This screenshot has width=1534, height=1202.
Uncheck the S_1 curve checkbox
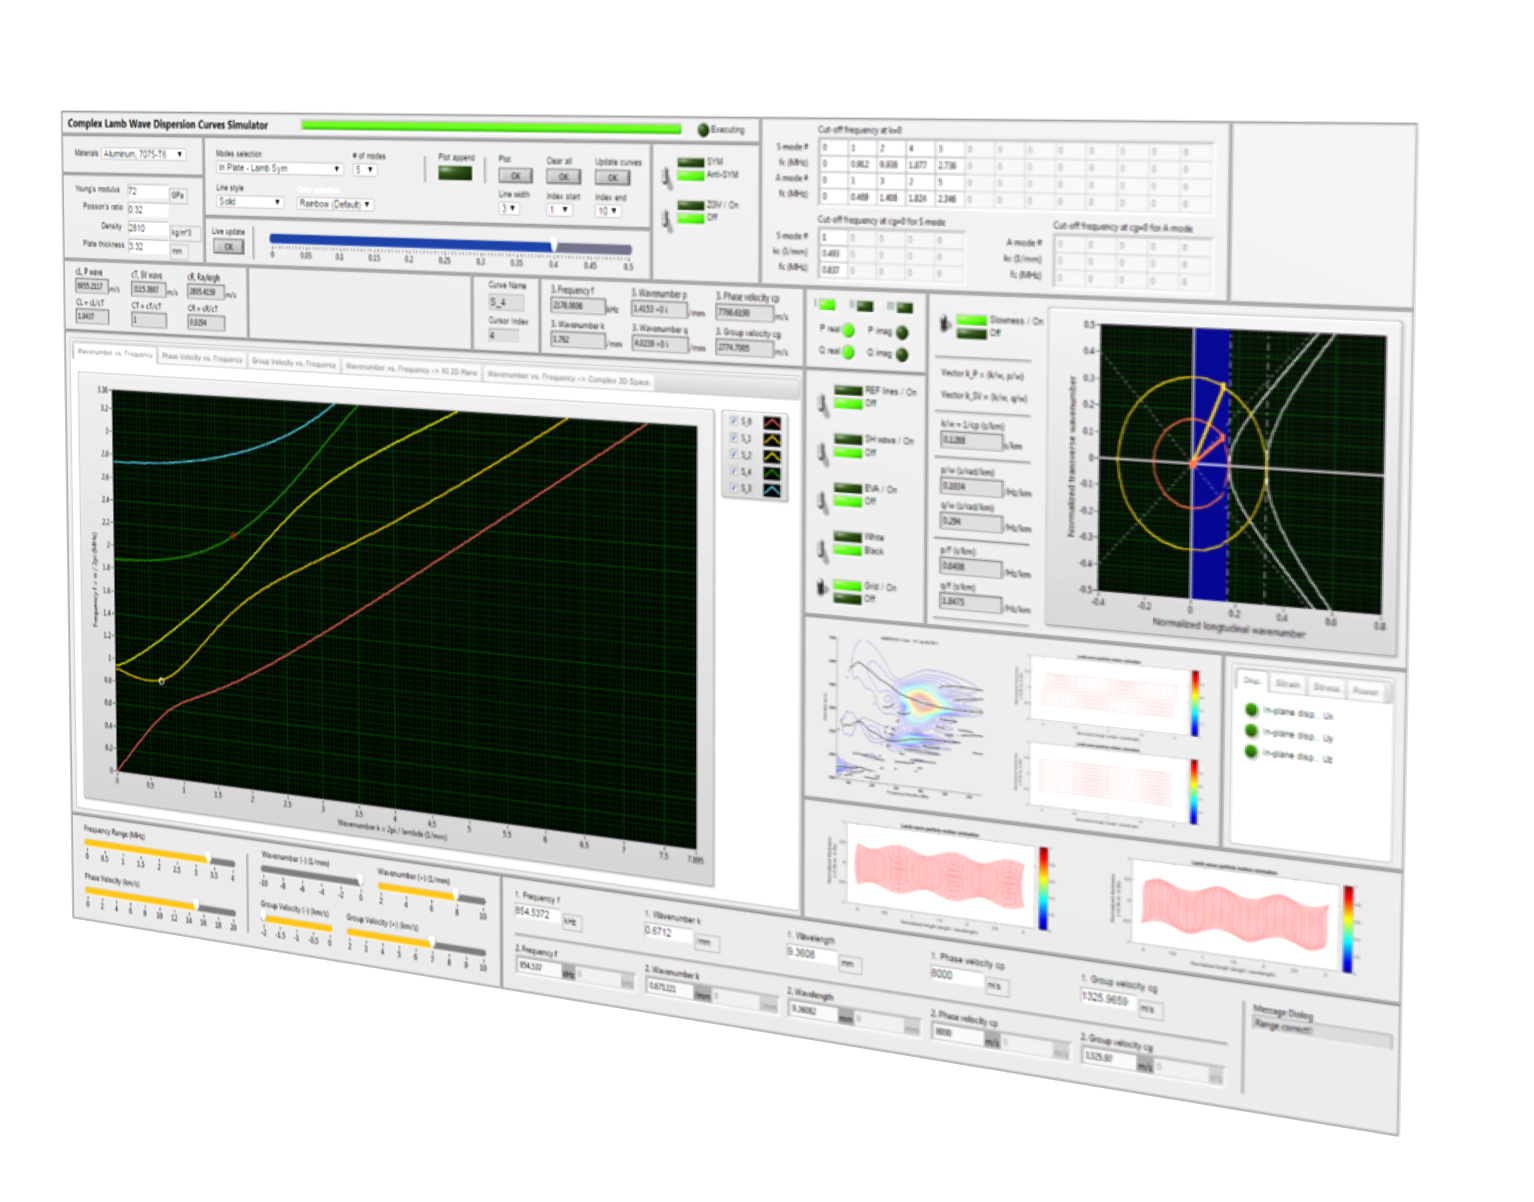(x=733, y=438)
